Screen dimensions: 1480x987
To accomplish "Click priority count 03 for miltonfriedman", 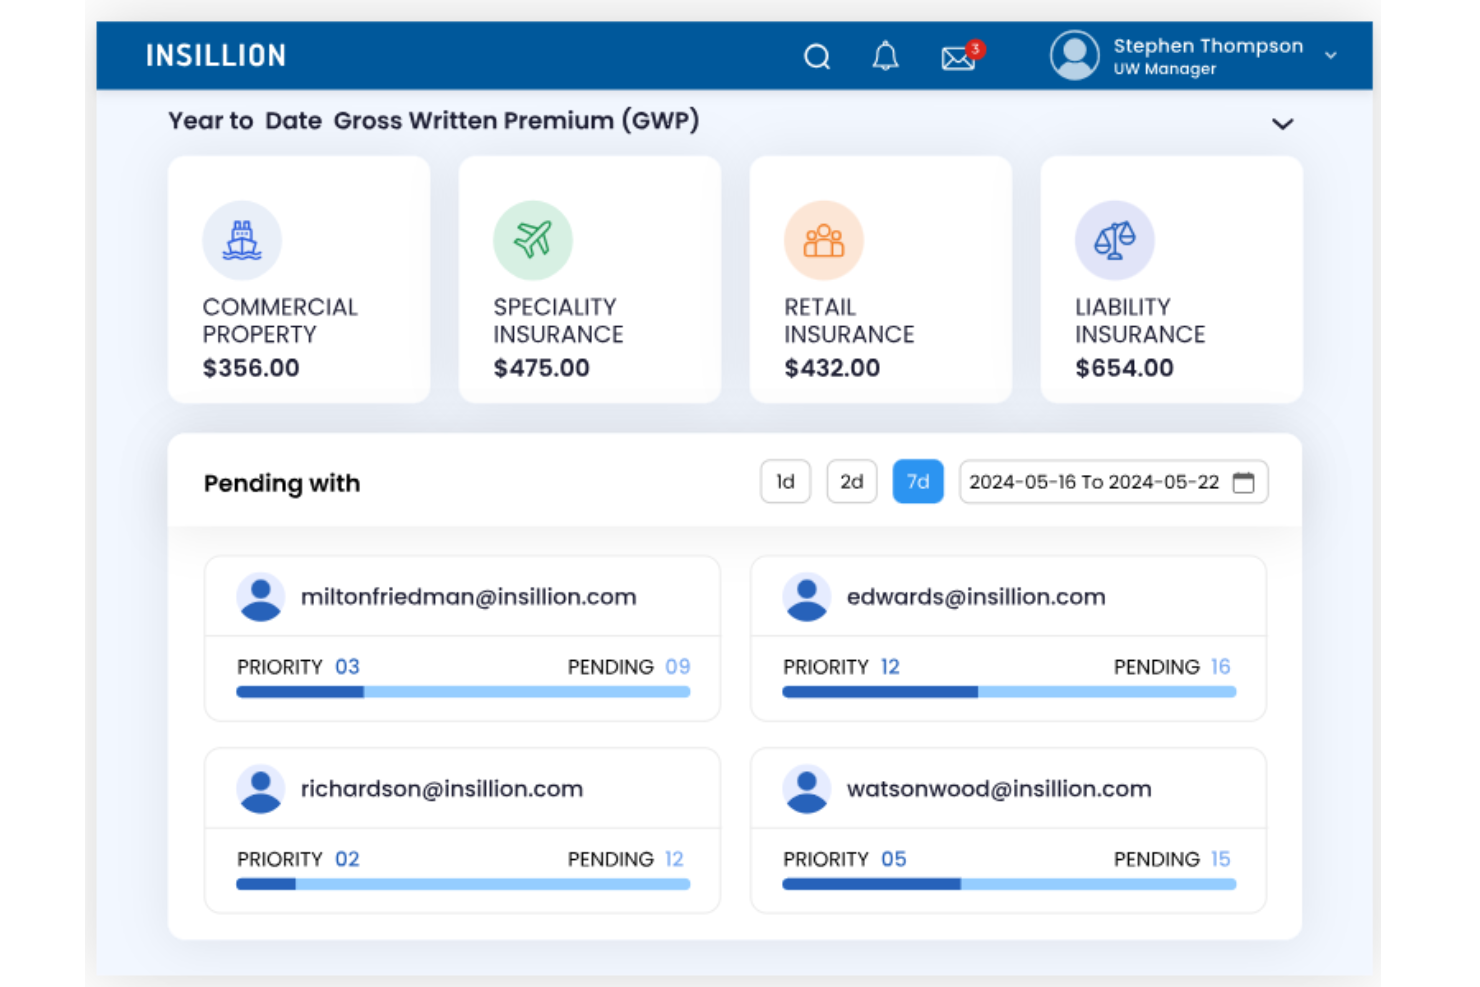I will click(x=347, y=667).
